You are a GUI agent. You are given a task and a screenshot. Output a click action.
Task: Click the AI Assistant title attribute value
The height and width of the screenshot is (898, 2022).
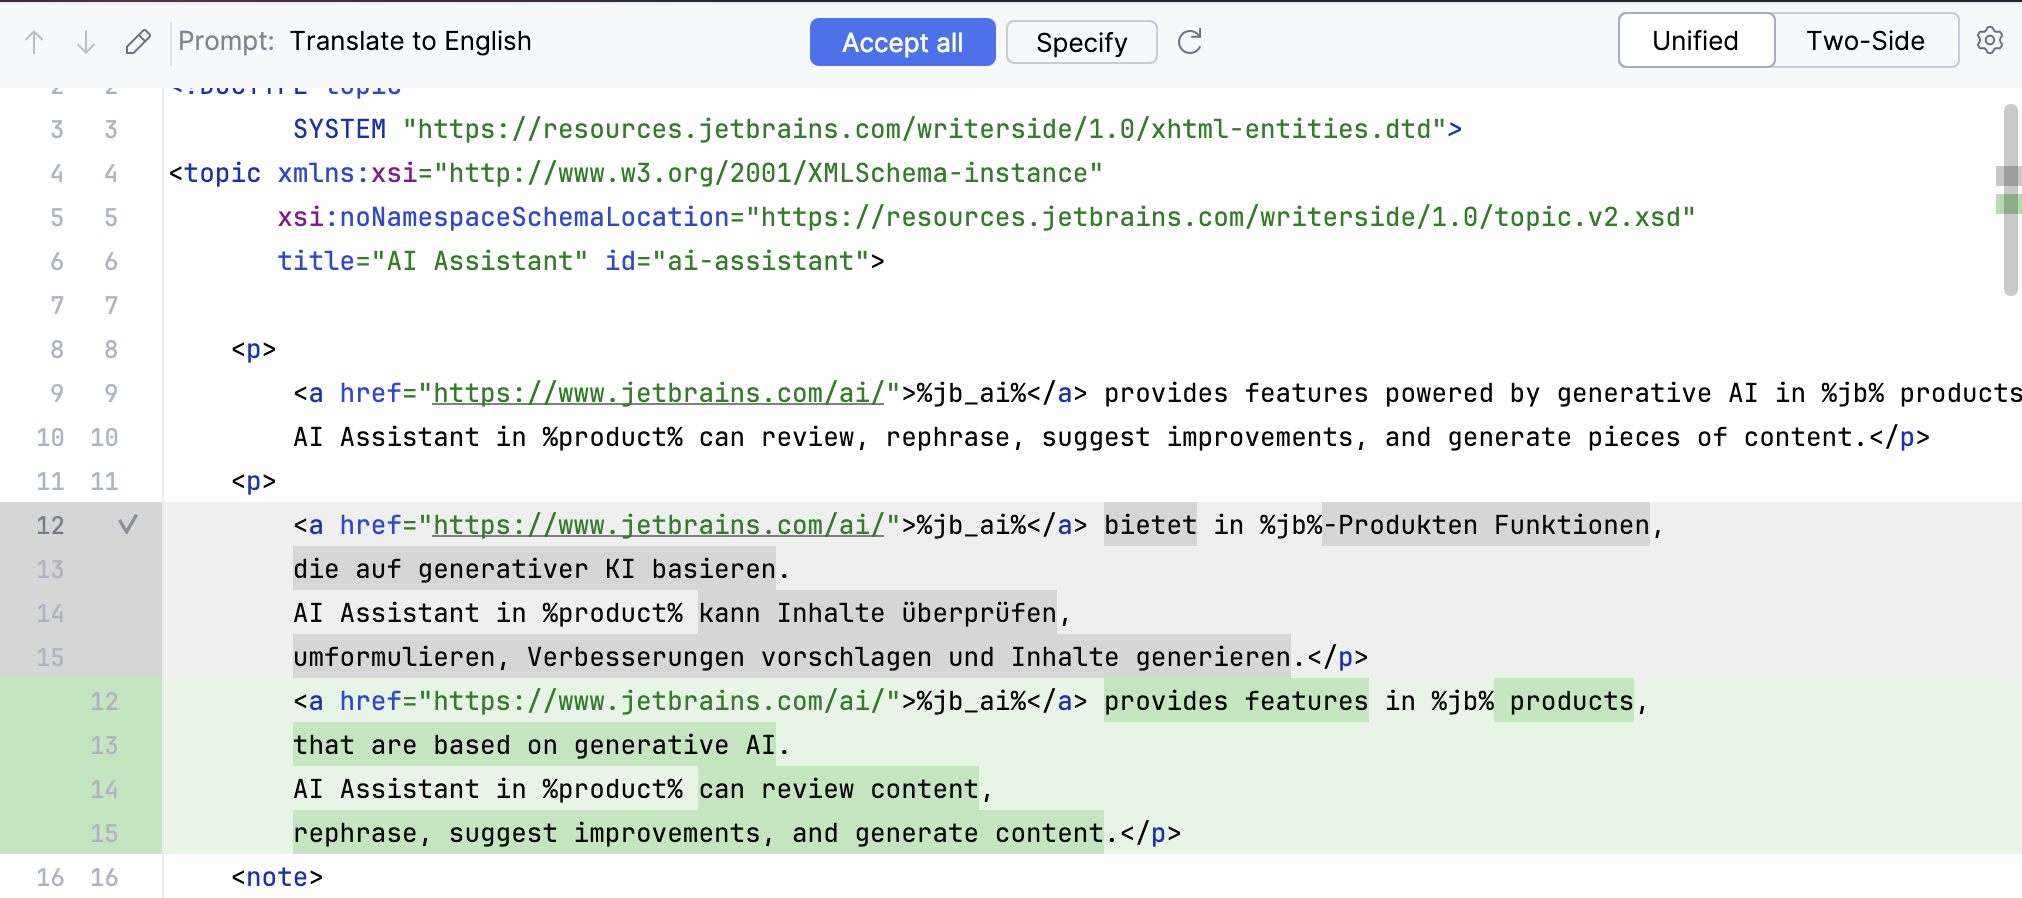[480, 261]
